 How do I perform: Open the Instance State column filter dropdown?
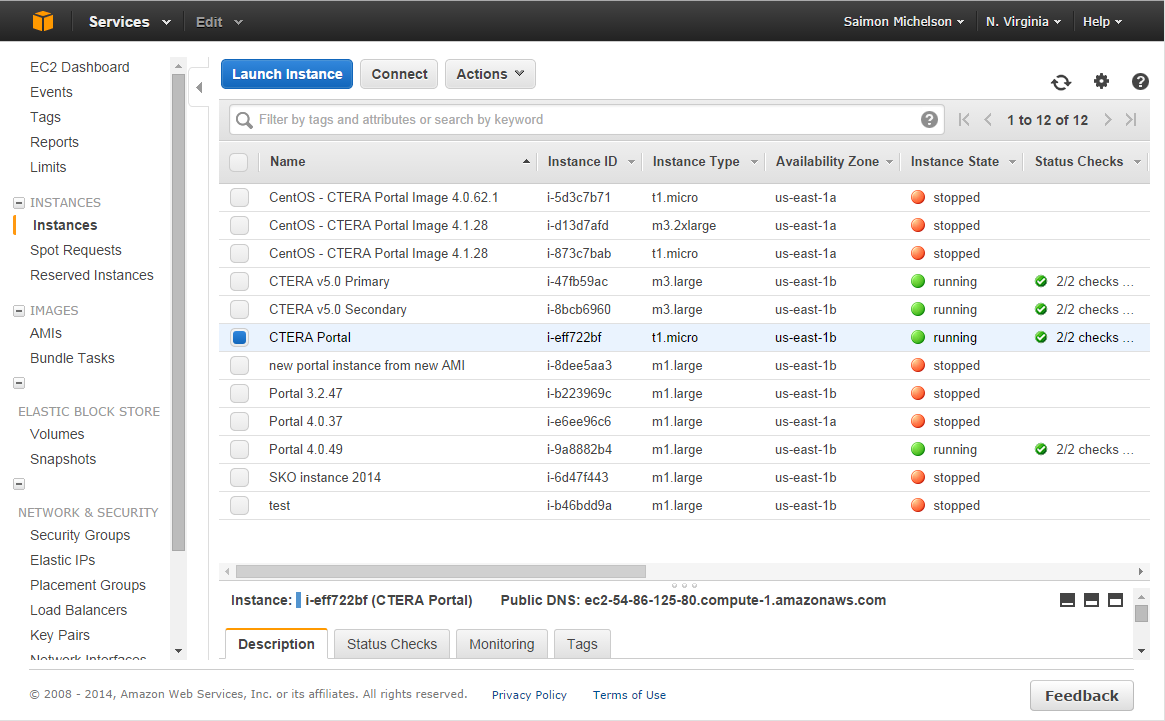click(1012, 162)
